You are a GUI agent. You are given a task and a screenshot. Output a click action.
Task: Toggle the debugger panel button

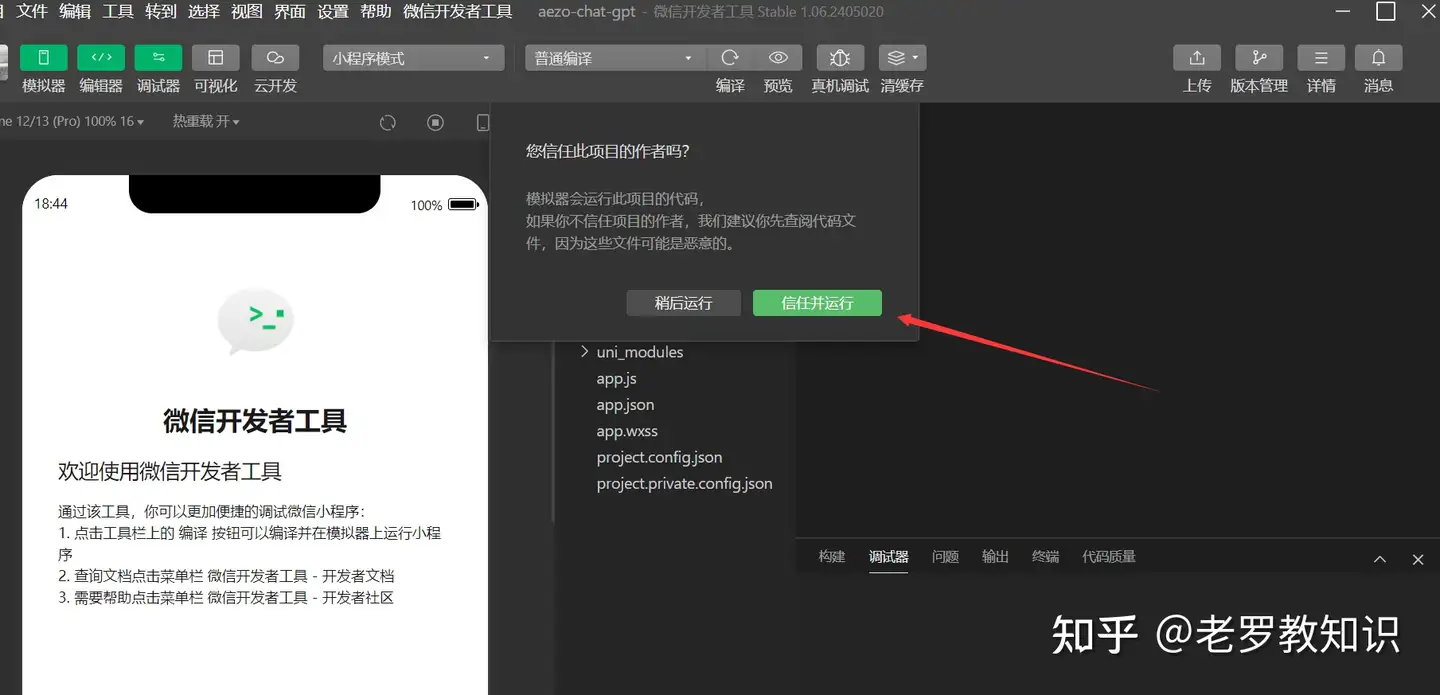(x=158, y=58)
